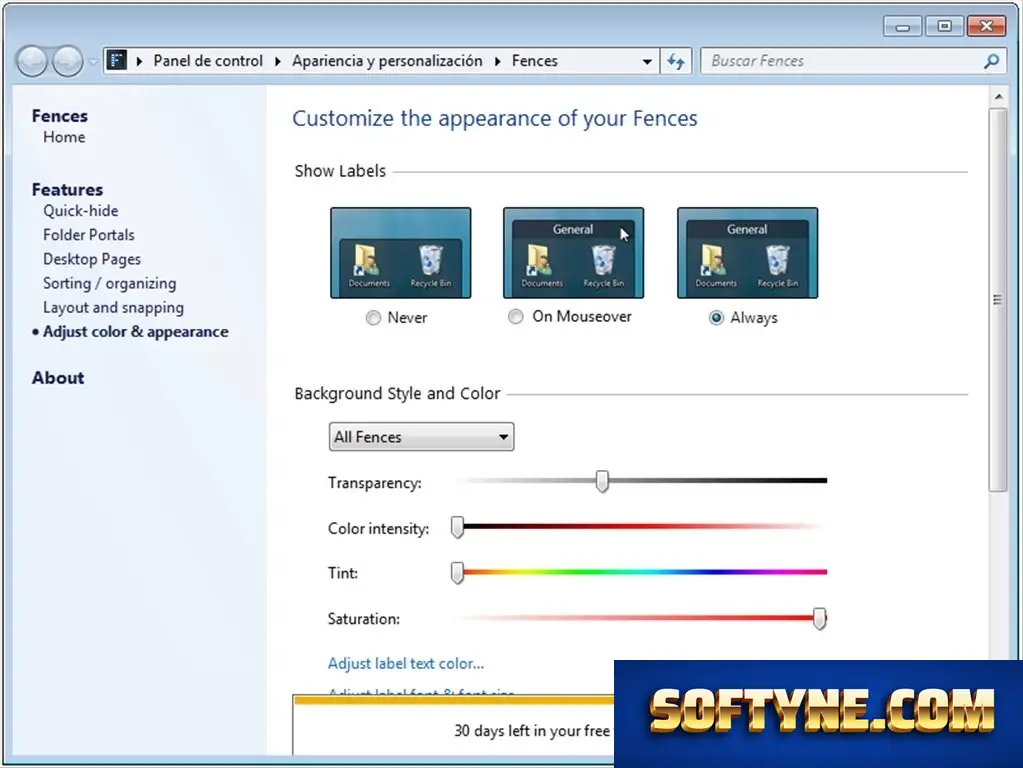Choose the Never radio button
The height and width of the screenshot is (768, 1023).
click(373, 318)
